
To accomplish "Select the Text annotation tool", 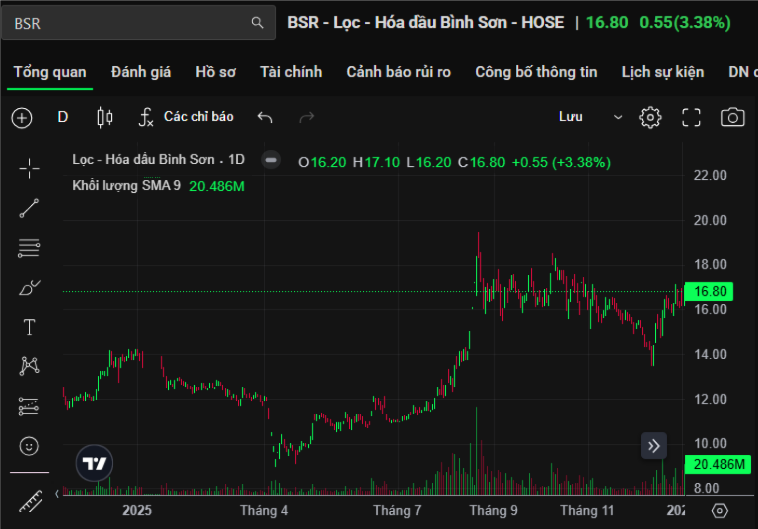I will click(x=30, y=327).
